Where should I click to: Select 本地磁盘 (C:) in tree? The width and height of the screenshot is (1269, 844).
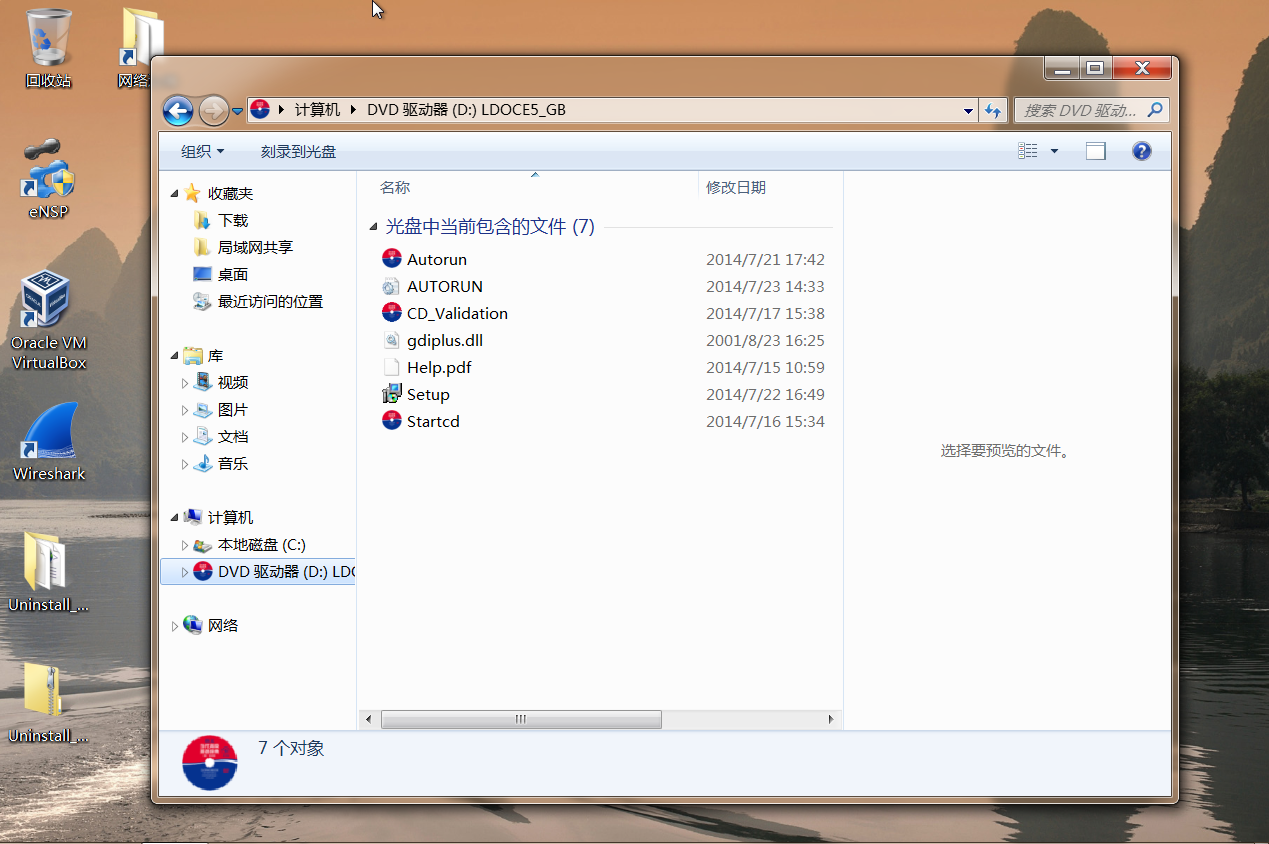(261, 545)
